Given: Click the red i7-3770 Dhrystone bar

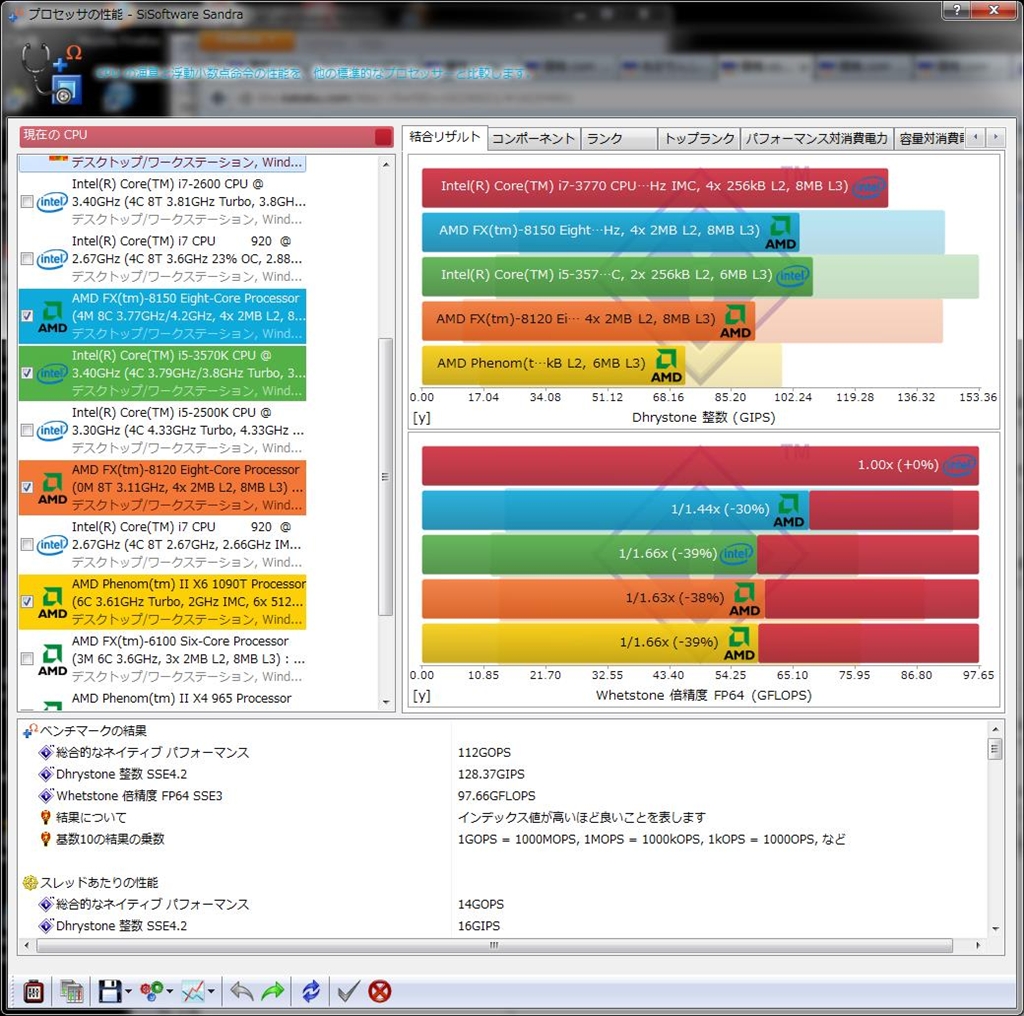Looking at the screenshot, I should 654,187.
